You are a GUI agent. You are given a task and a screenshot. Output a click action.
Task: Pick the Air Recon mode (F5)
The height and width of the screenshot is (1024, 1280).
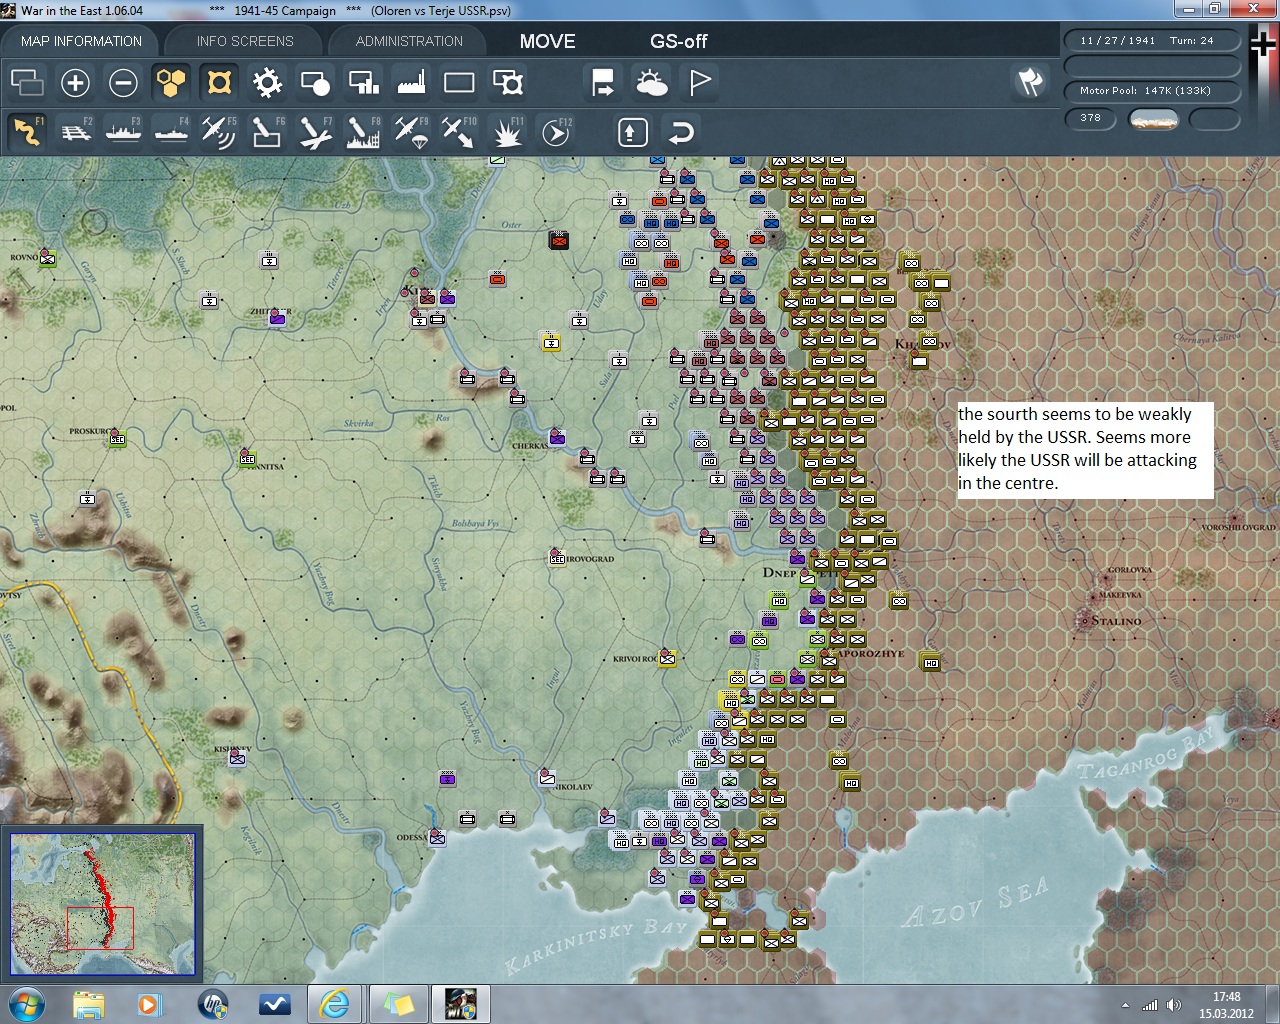click(x=218, y=132)
